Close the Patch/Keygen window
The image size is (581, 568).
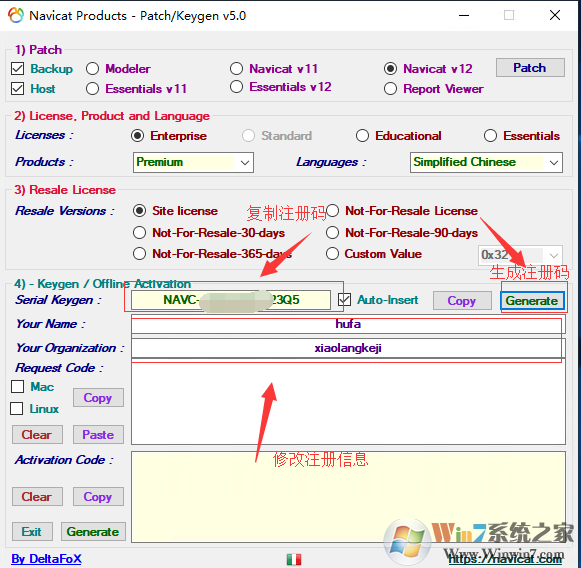pos(555,15)
